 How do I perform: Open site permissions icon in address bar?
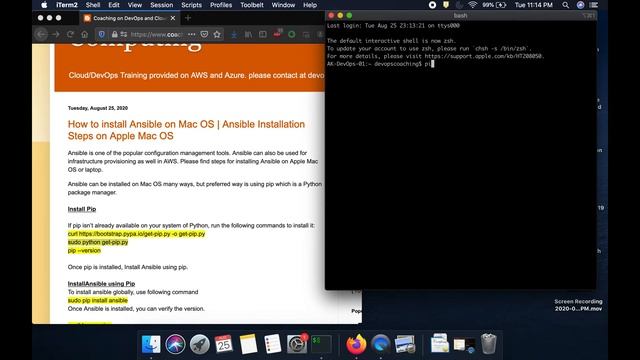(123, 34)
